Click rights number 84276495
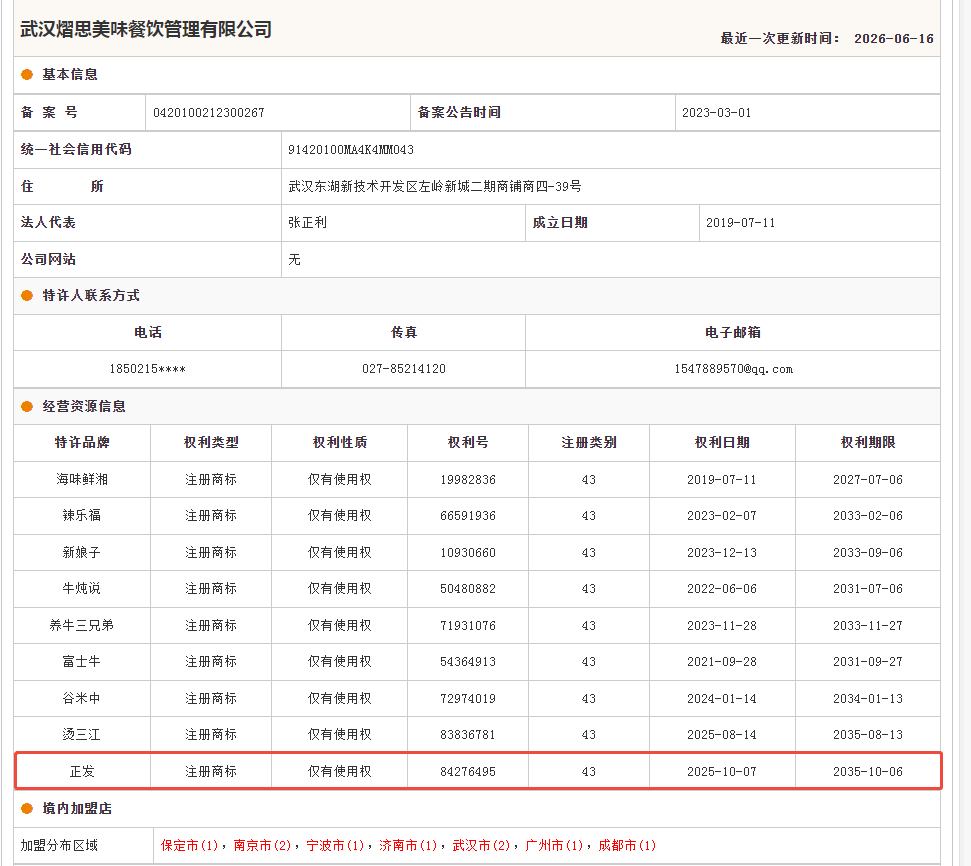The height and width of the screenshot is (866, 971). (468, 772)
